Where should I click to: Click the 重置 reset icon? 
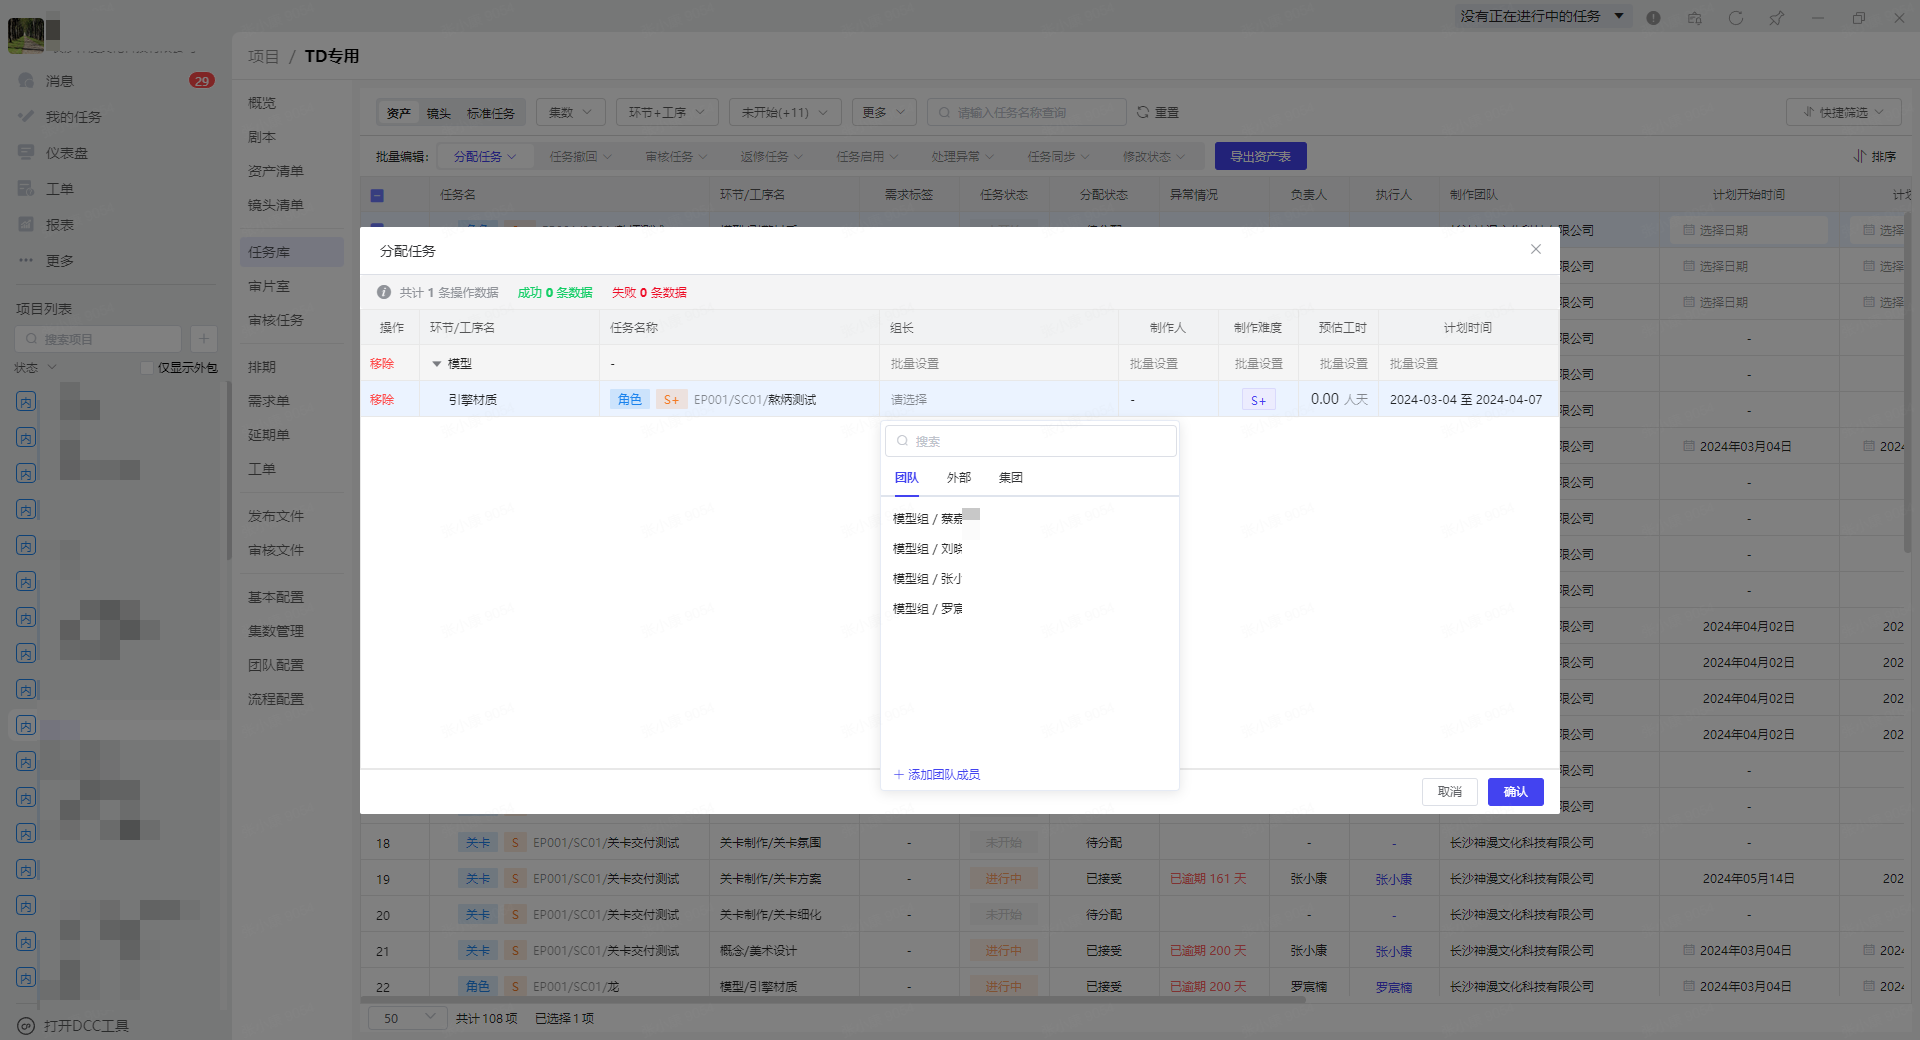(x=1143, y=112)
